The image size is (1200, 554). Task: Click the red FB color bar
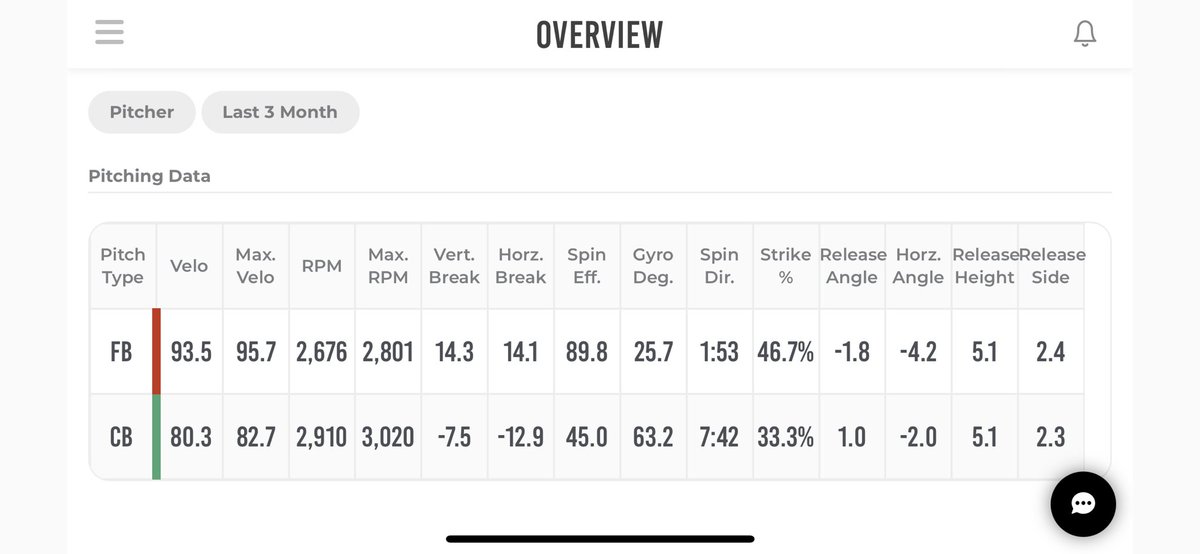pos(156,351)
